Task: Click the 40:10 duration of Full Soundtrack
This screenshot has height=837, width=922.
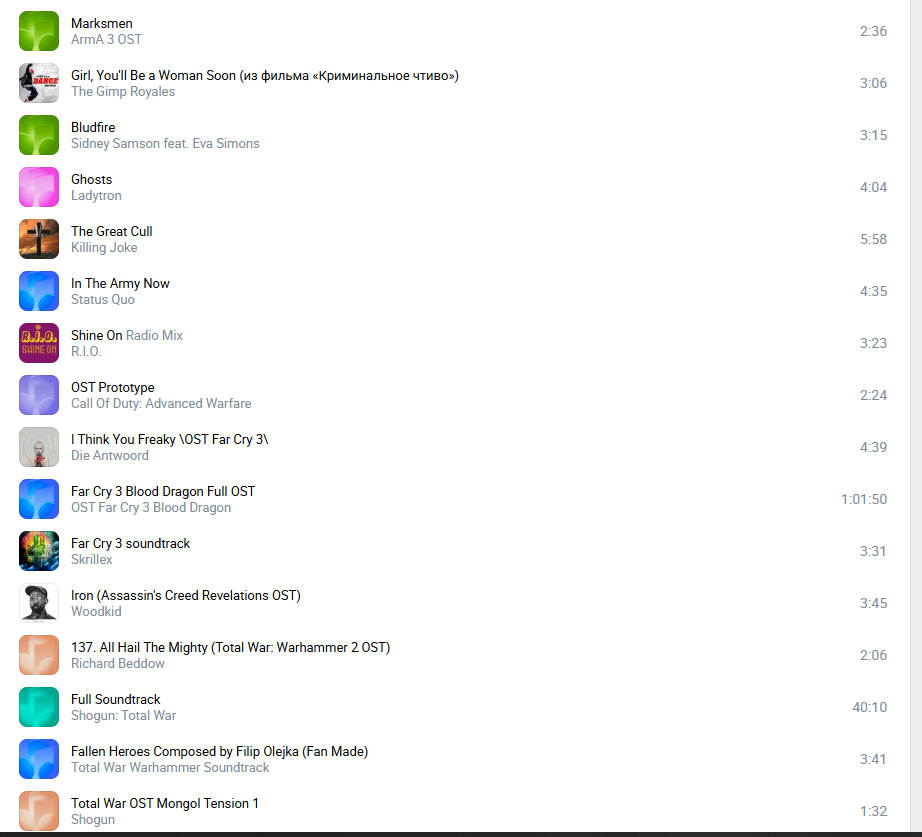Action: tap(870, 707)
